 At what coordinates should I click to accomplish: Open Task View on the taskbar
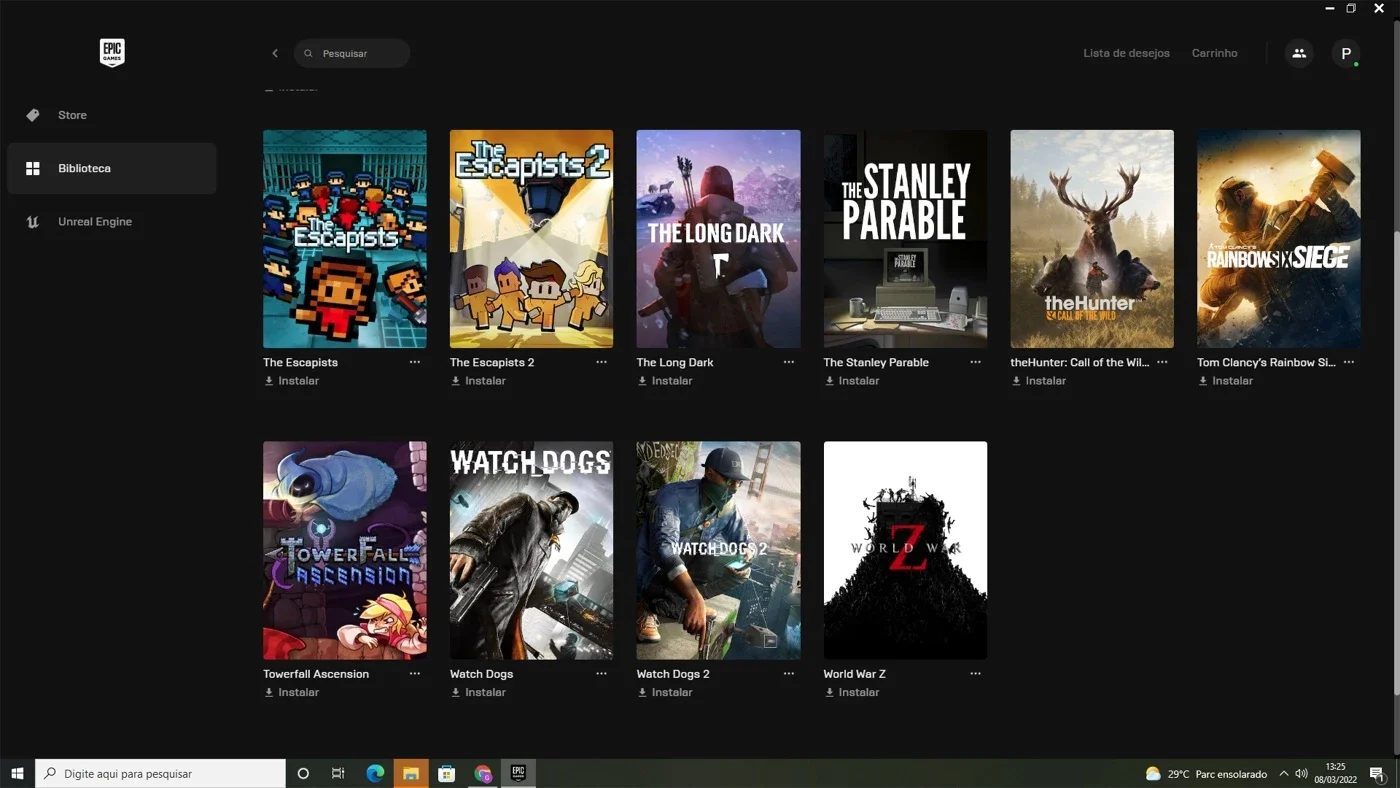[x=338, y=773]
